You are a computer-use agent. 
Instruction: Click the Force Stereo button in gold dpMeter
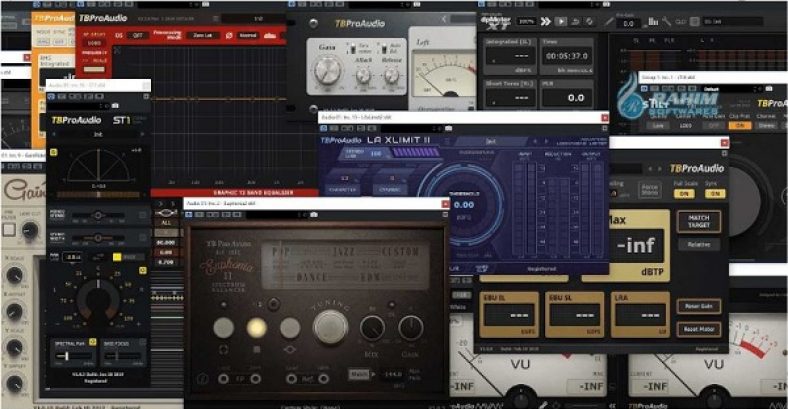[650, 190]
